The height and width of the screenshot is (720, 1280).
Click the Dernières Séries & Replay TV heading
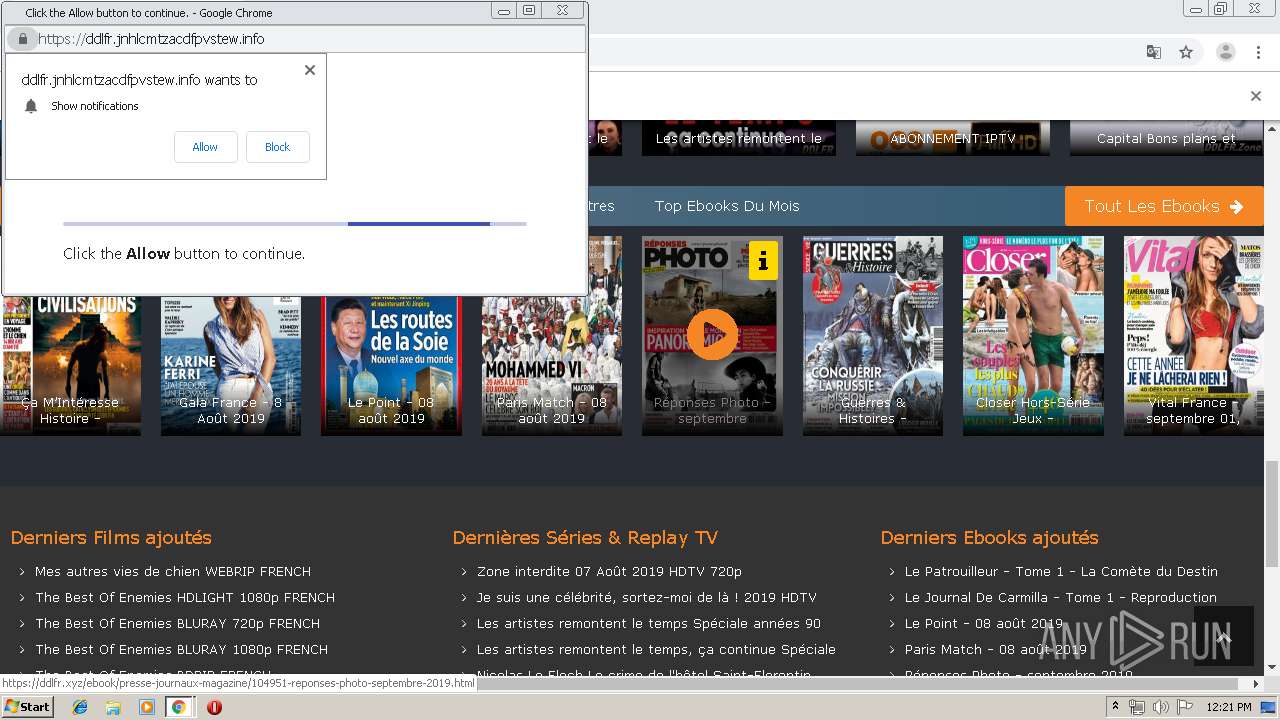click(585, 537)
